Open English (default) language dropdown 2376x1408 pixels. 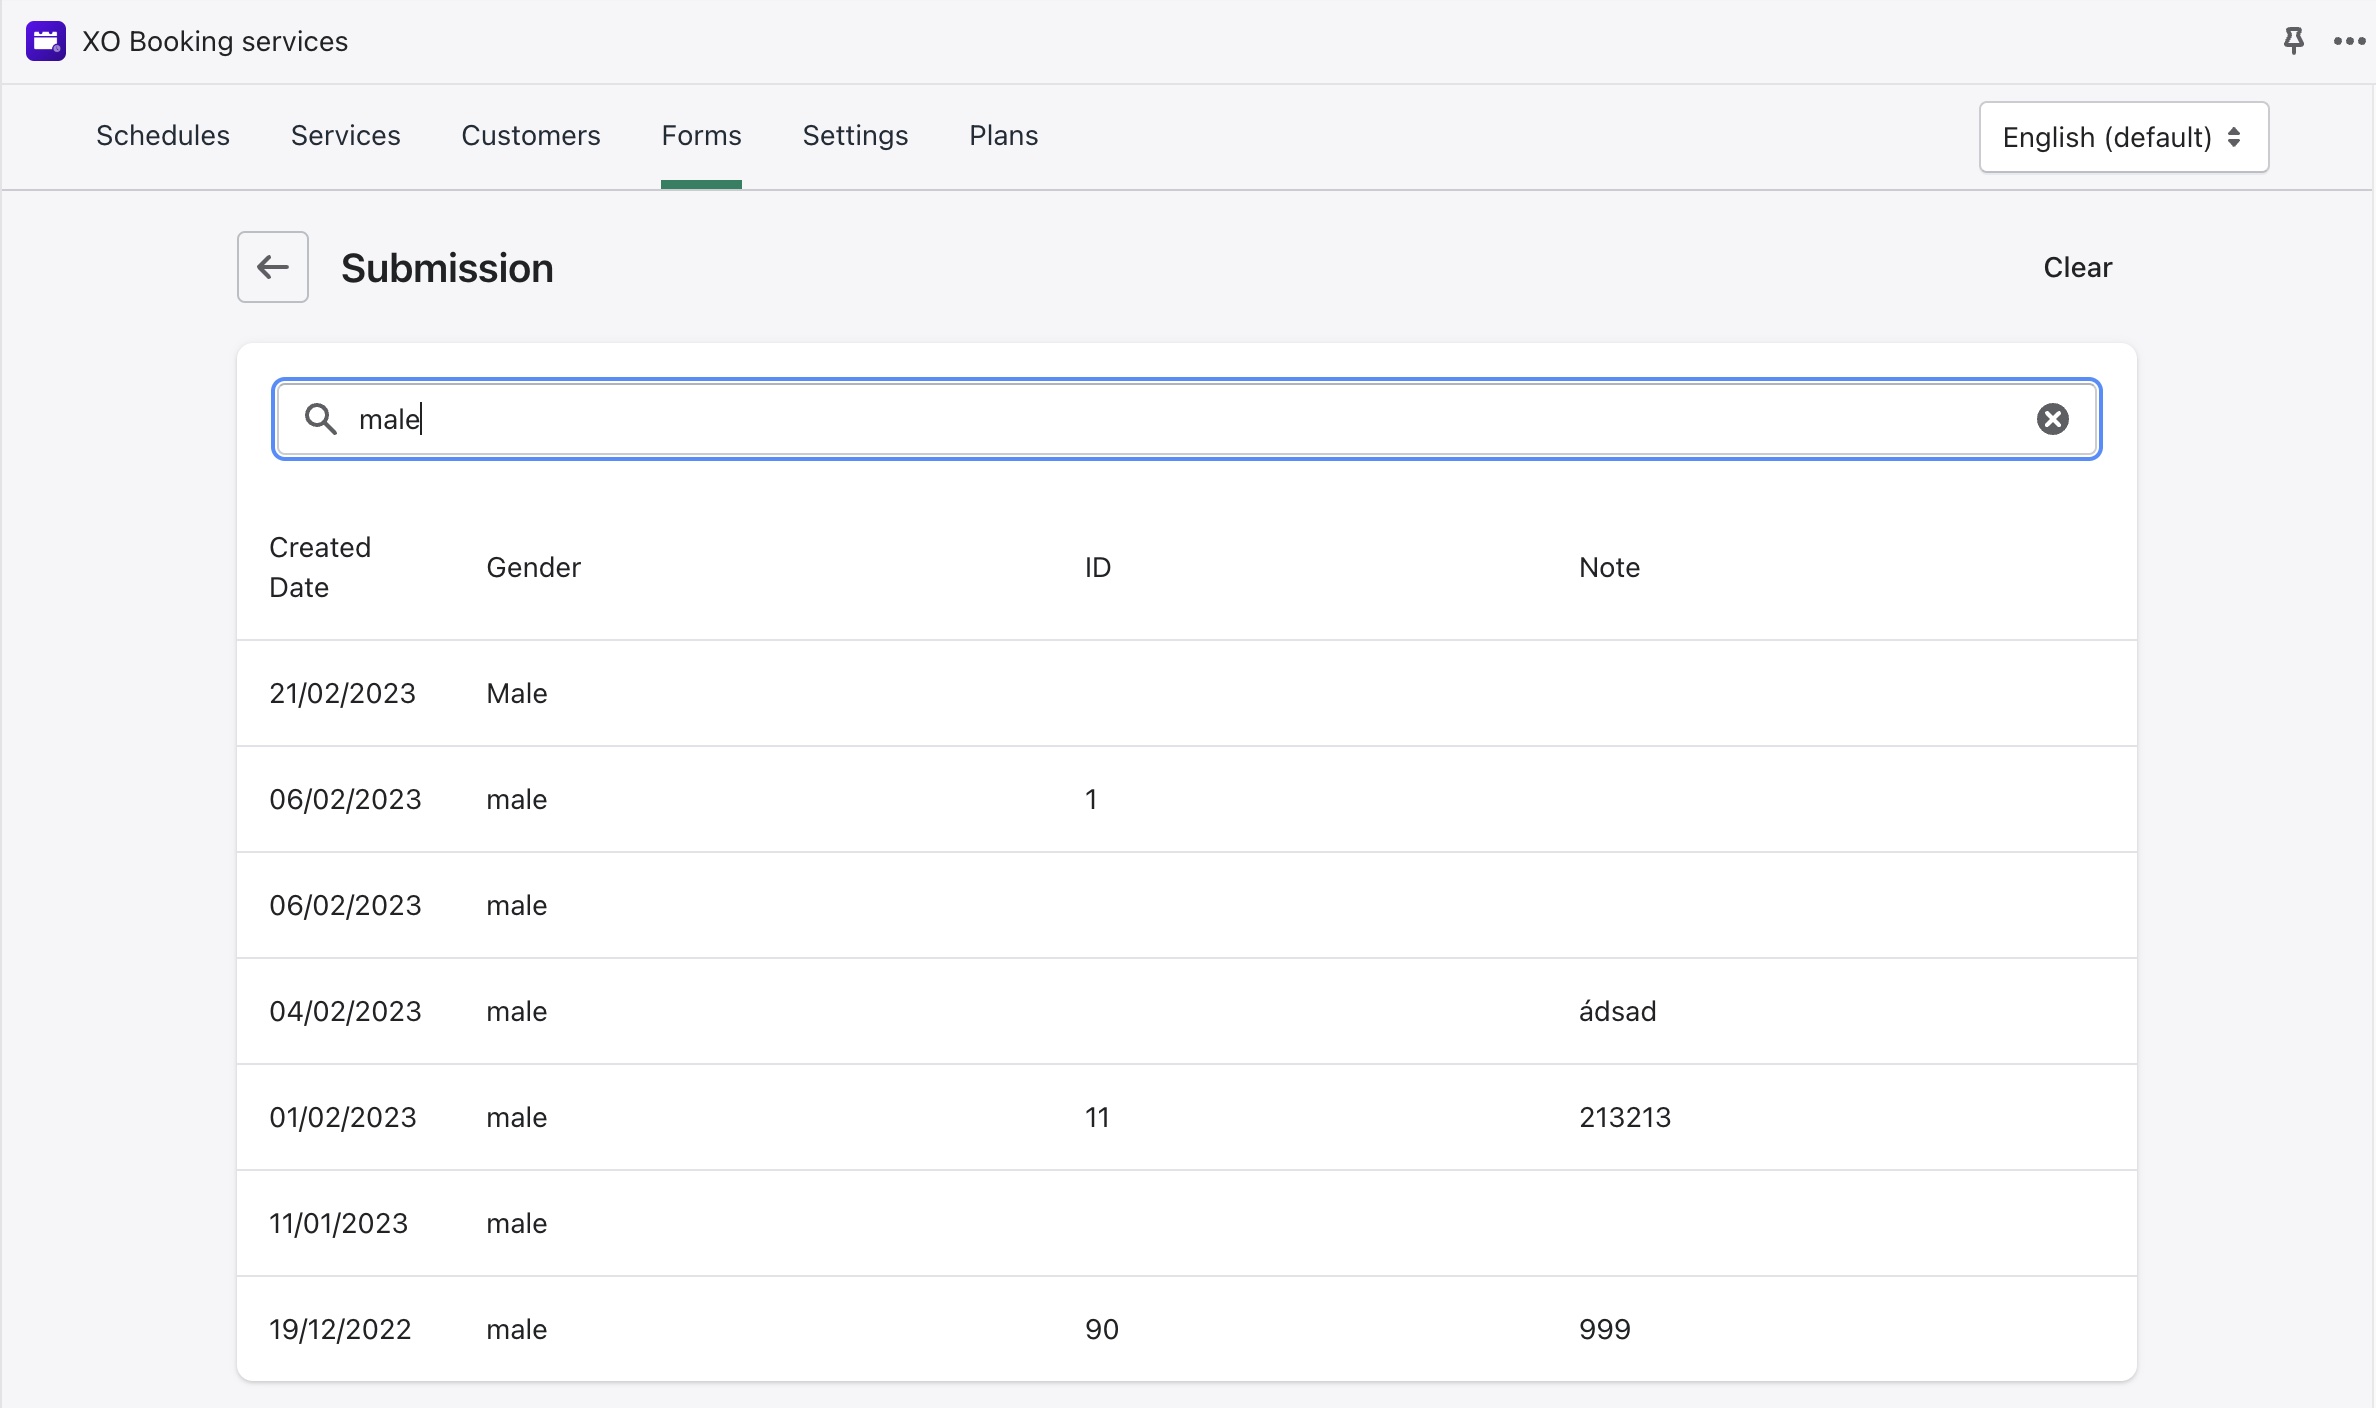(x=2123, y=137)
